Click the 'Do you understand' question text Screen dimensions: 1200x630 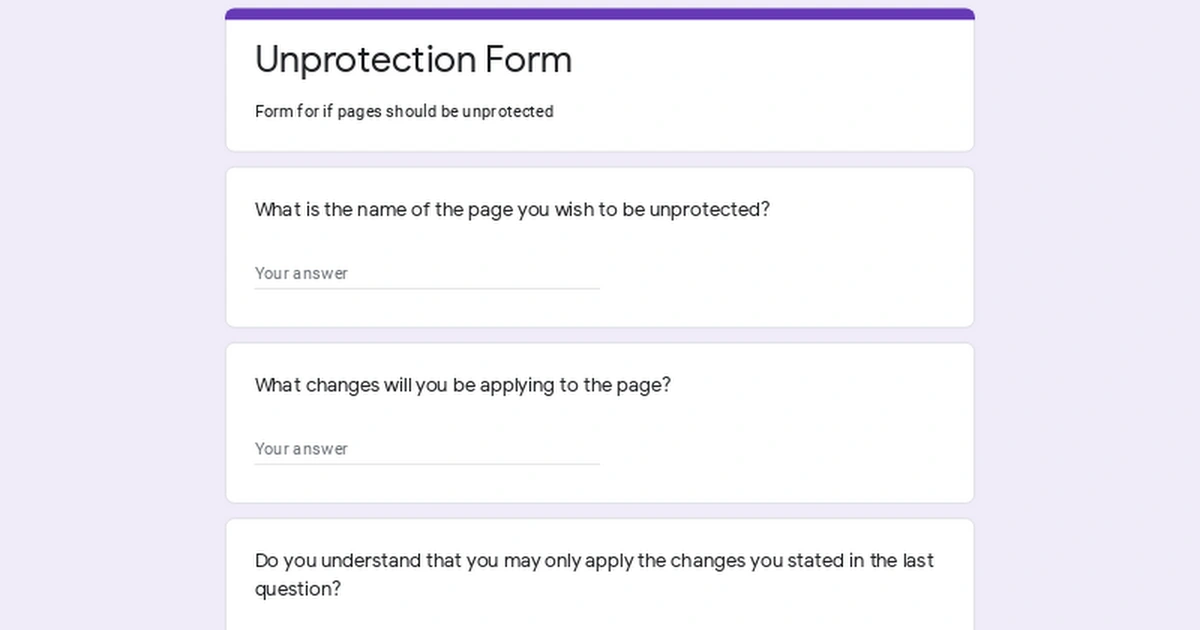coord(594,575)
